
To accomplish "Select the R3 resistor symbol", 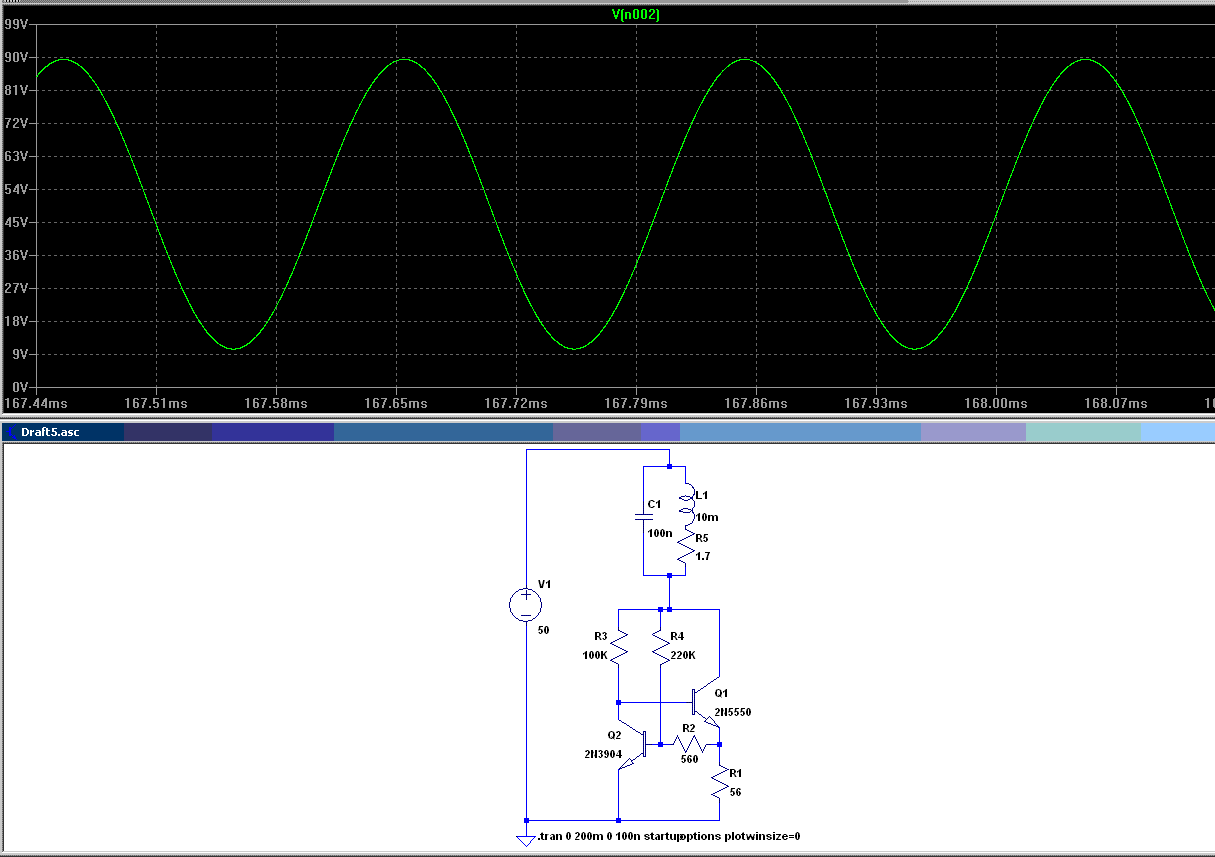I will 618,647.
